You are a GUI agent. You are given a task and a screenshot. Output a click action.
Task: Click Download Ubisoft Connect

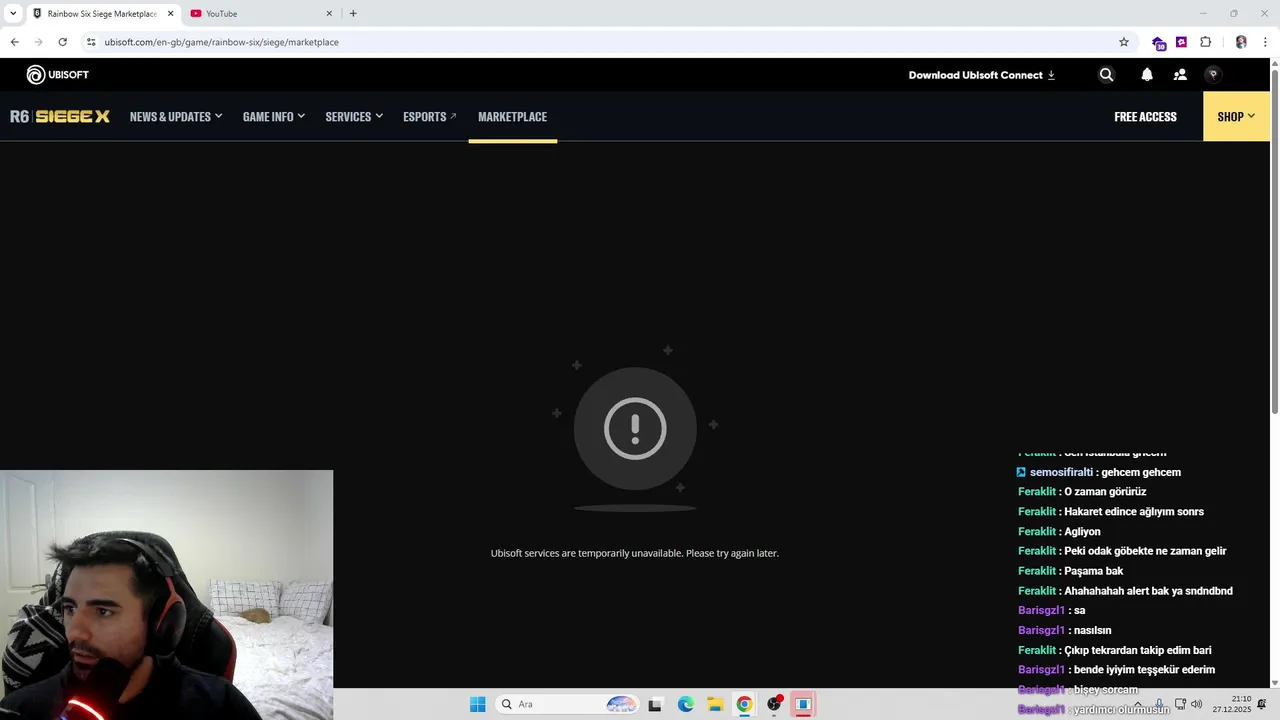[x=982, y=75]
